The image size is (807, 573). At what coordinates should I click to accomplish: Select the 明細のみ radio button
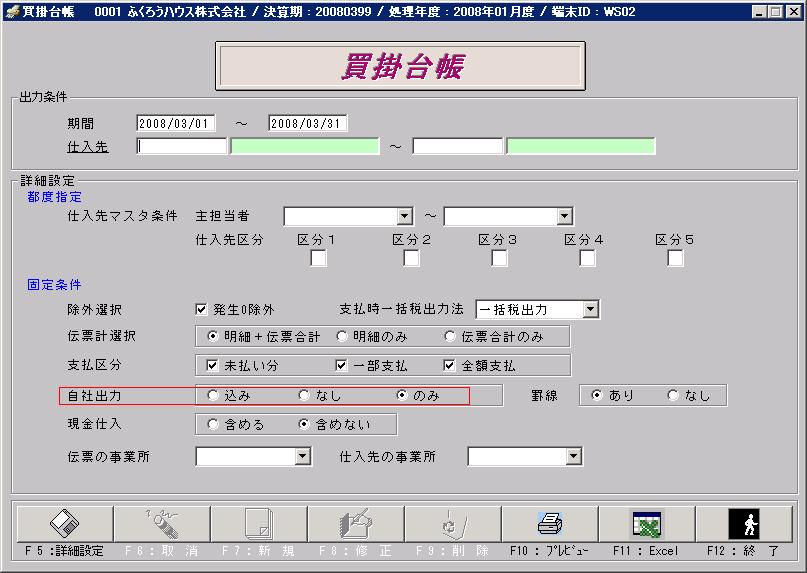click(341, 336)
